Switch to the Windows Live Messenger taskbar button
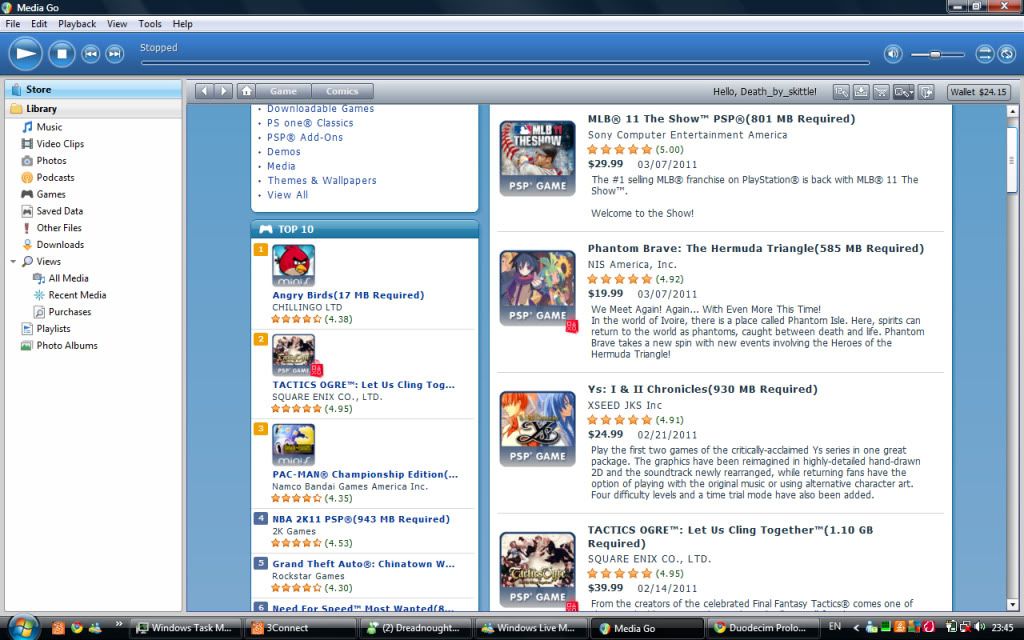1024x640 pixels. tap(529, 628)
